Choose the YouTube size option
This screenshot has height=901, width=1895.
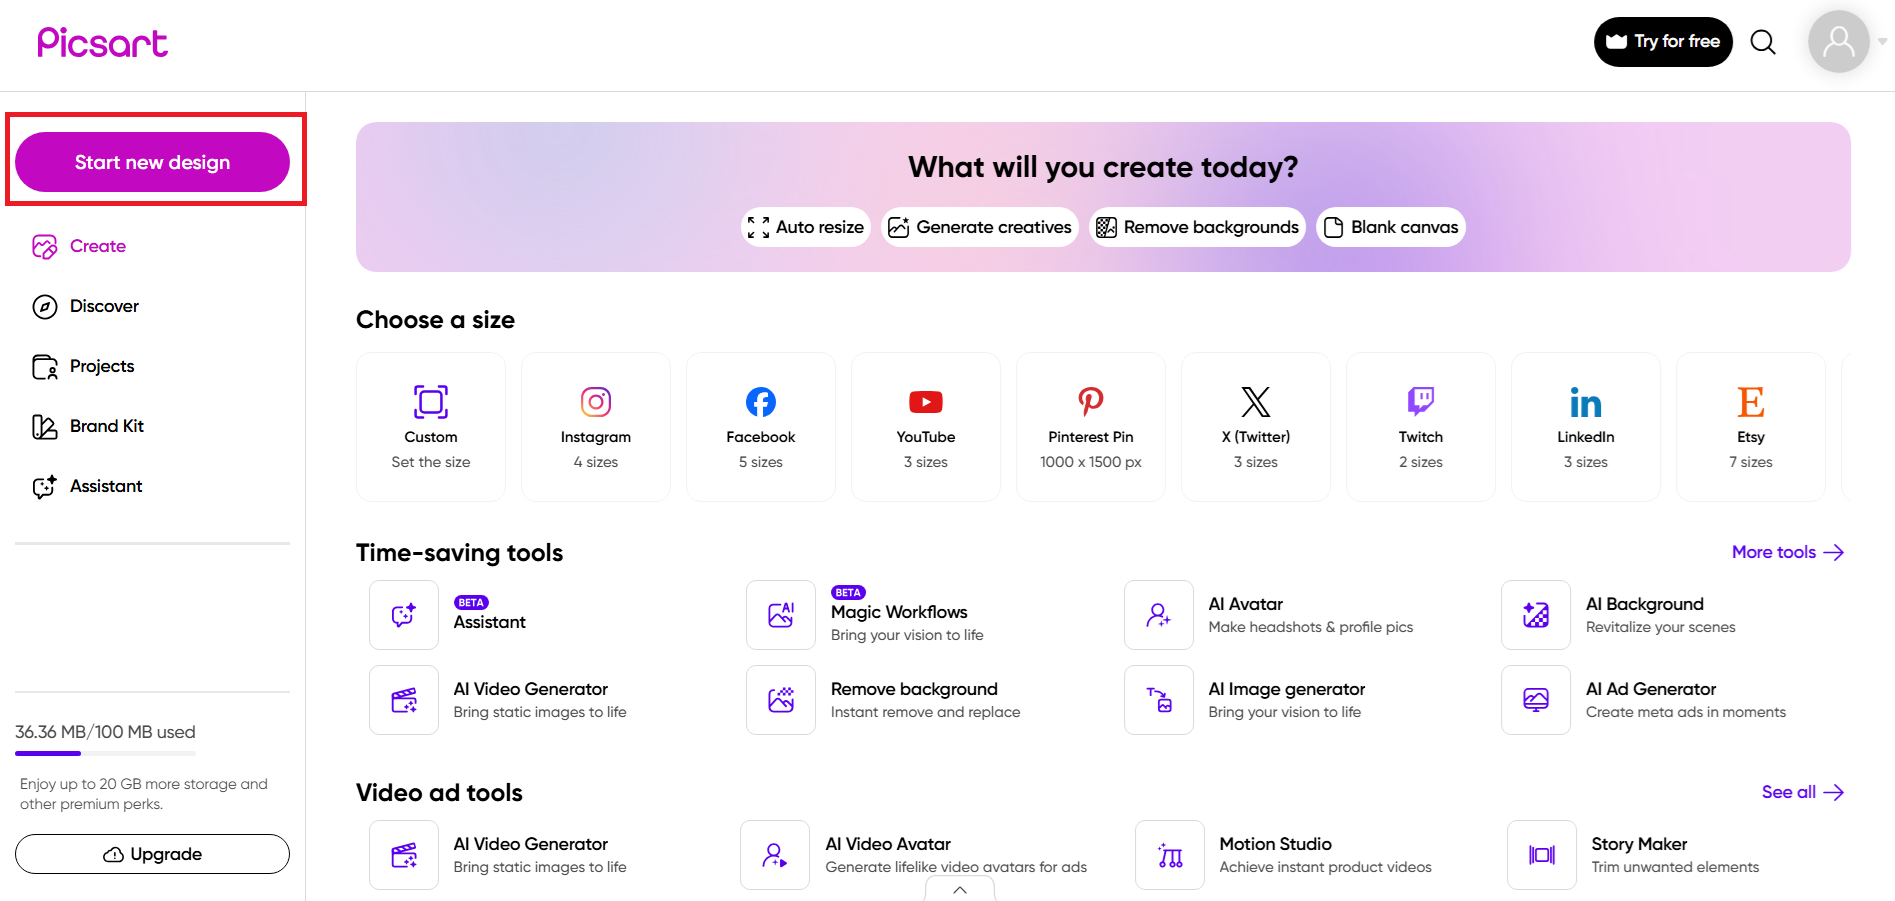coord(925,426)
